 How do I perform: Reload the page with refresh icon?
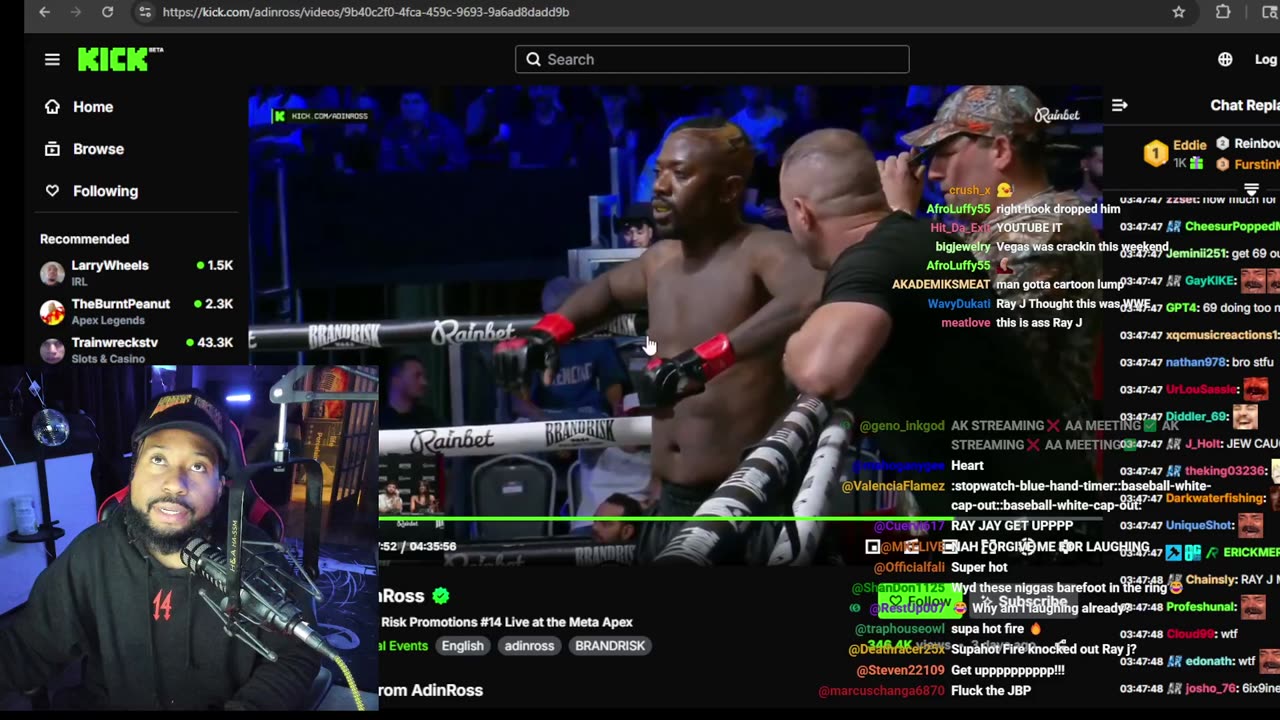pos(107,12)
